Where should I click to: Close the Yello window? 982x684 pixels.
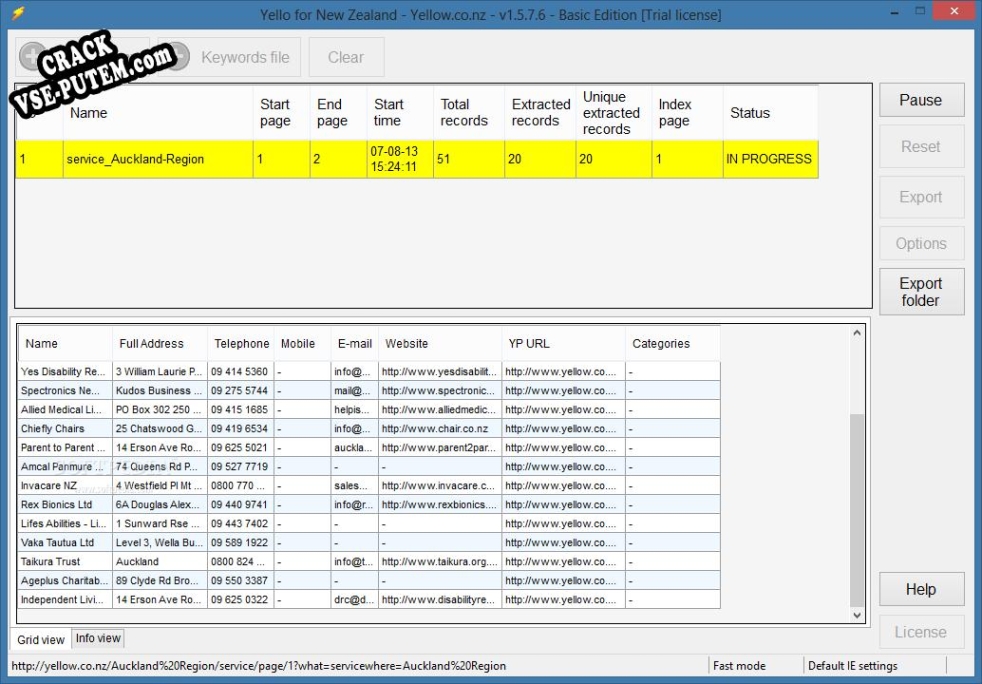[954, 10]
